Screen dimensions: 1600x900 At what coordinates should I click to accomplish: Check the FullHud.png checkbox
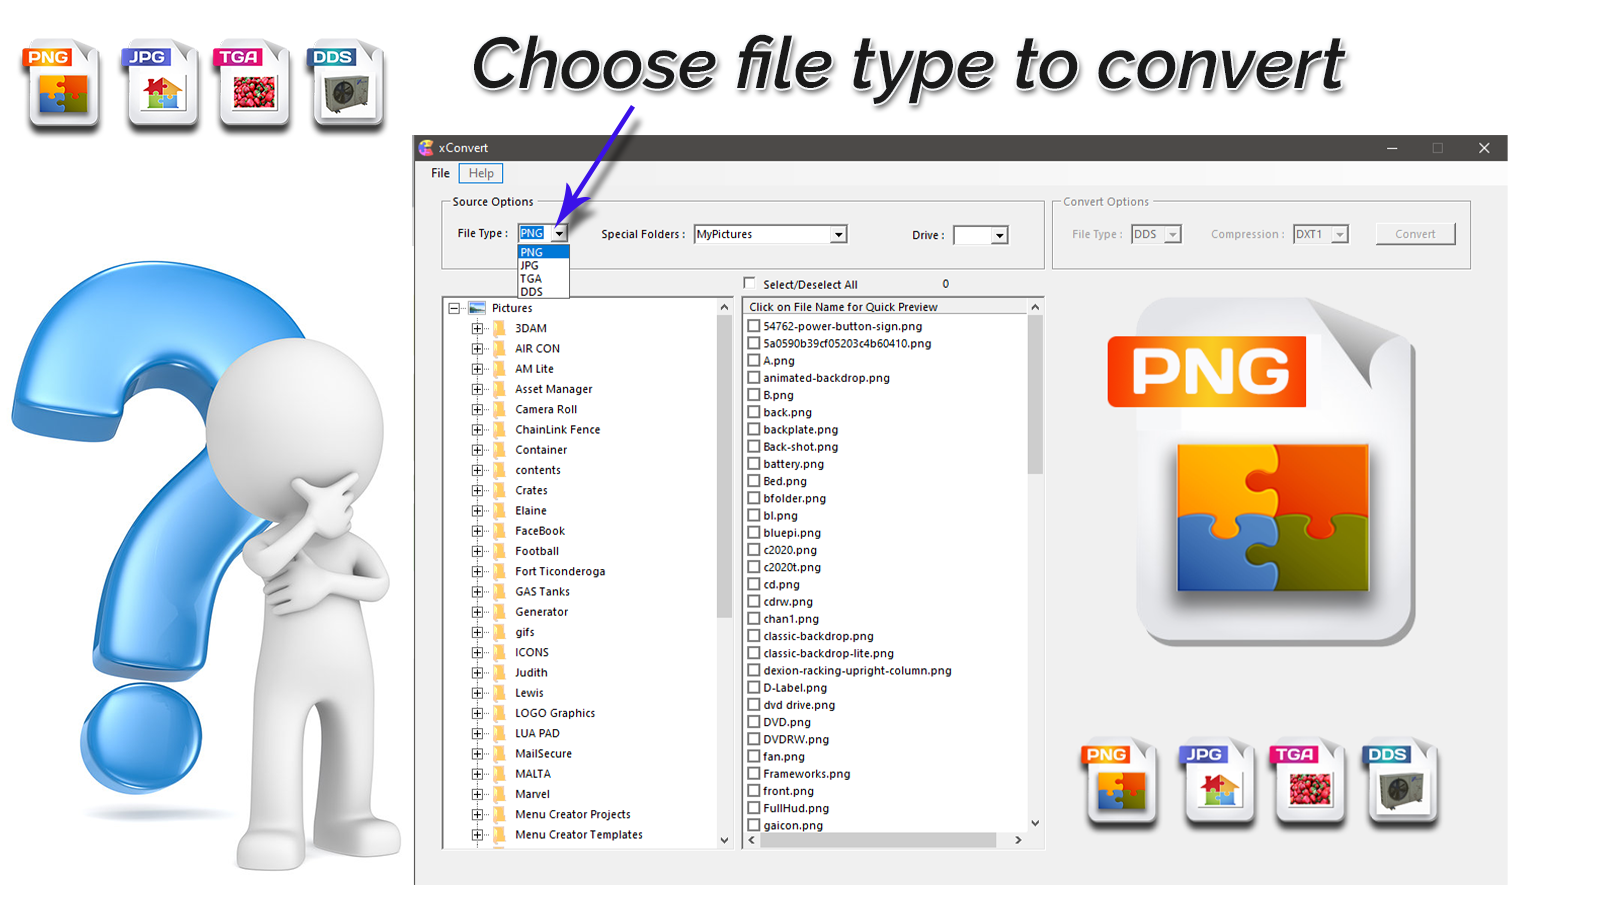click(x=754, y=808)
